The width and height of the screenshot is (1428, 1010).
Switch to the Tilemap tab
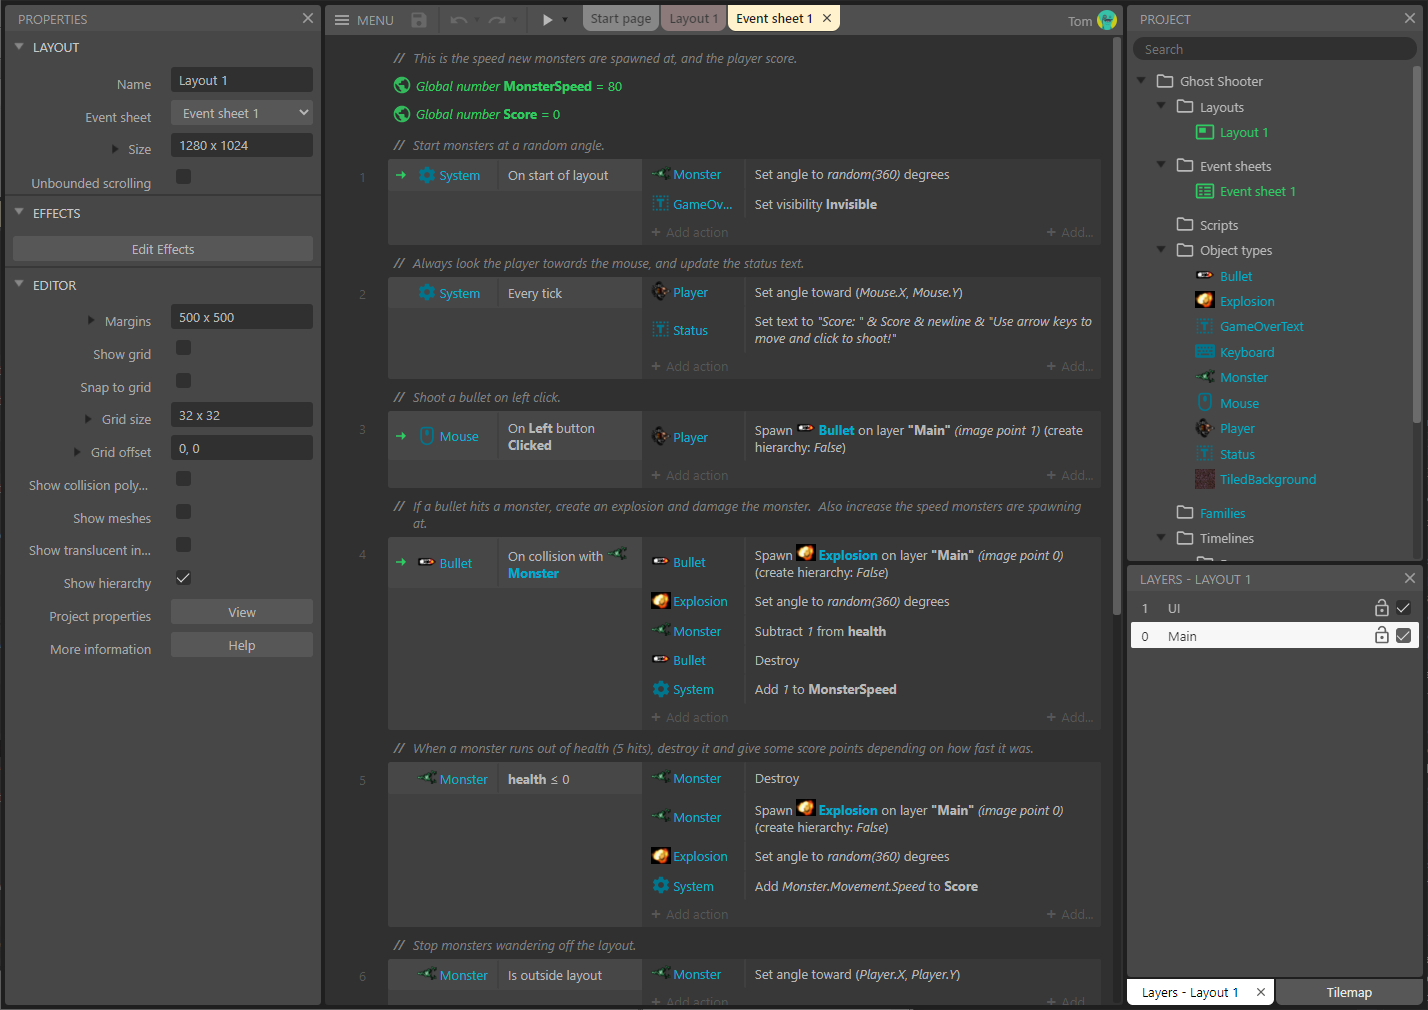coord(1349,991)
